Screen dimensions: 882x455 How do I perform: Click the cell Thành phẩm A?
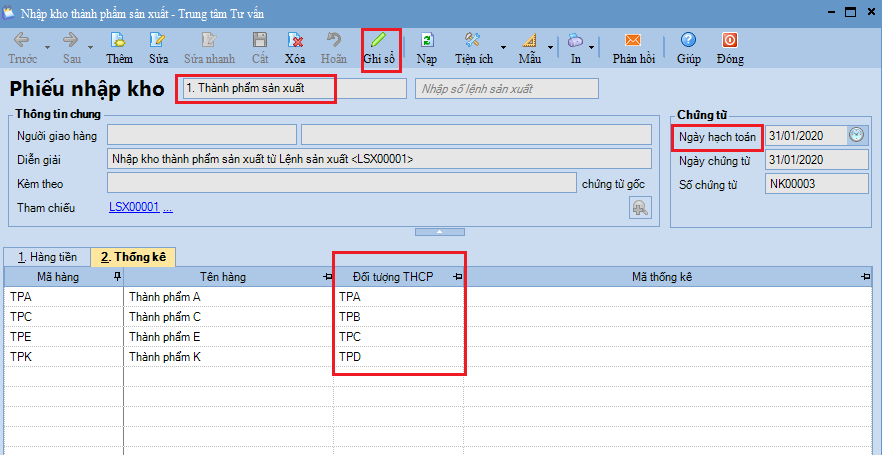coord(229,297)
